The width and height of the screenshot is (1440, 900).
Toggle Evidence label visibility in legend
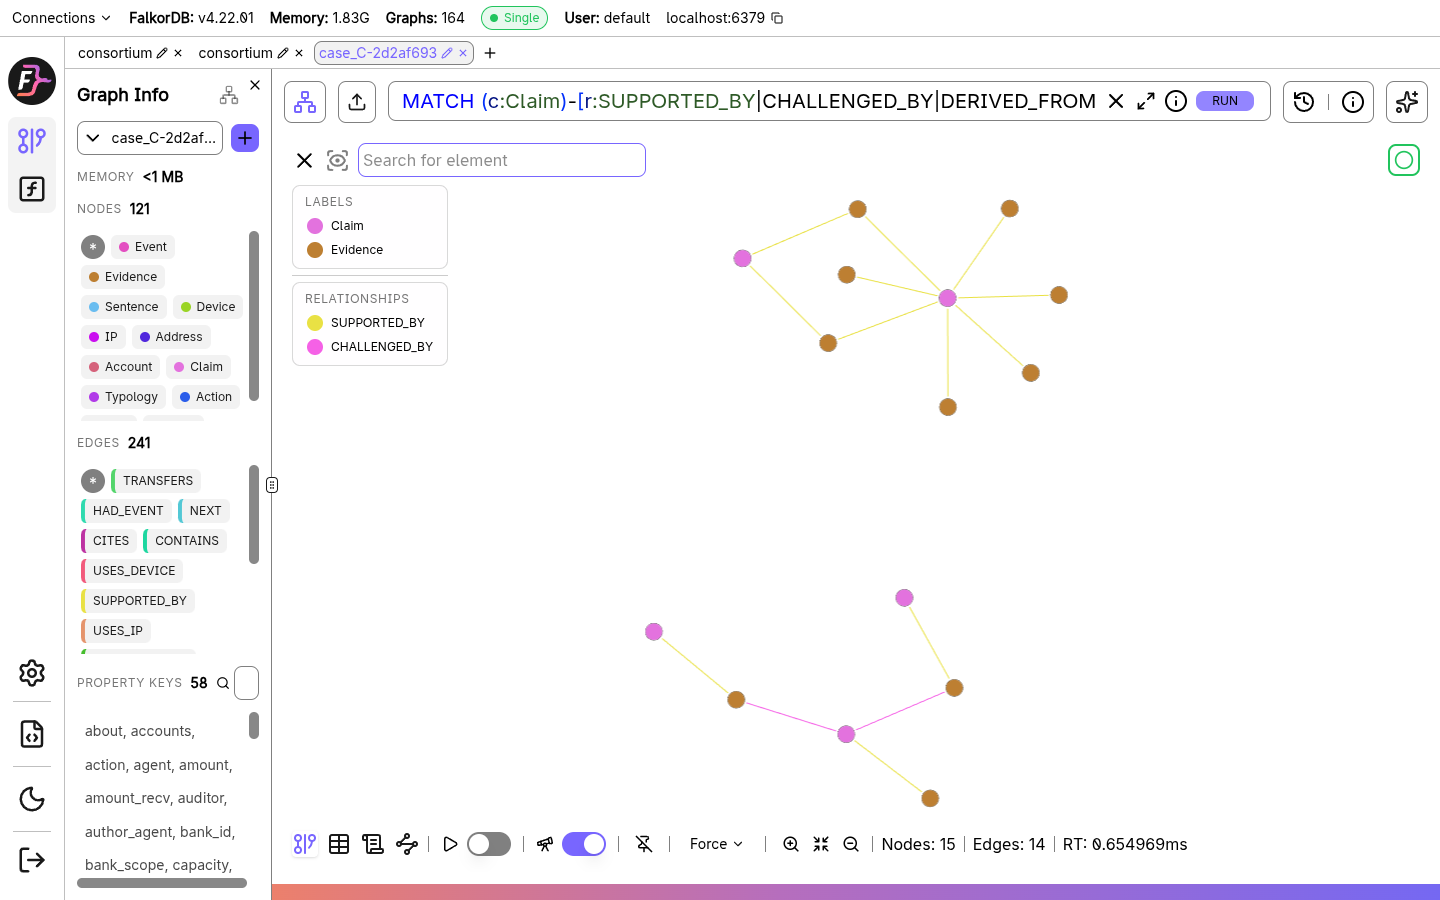click(x=345, y=250)
